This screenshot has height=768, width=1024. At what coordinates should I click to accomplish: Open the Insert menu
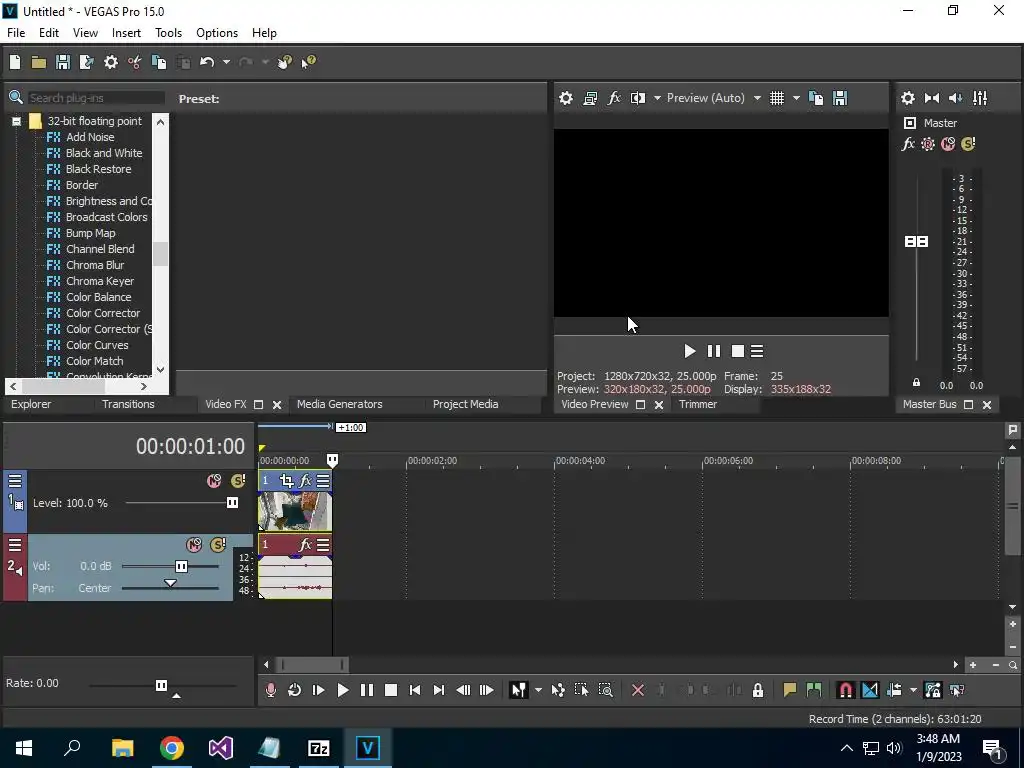[x=126, y=33]
